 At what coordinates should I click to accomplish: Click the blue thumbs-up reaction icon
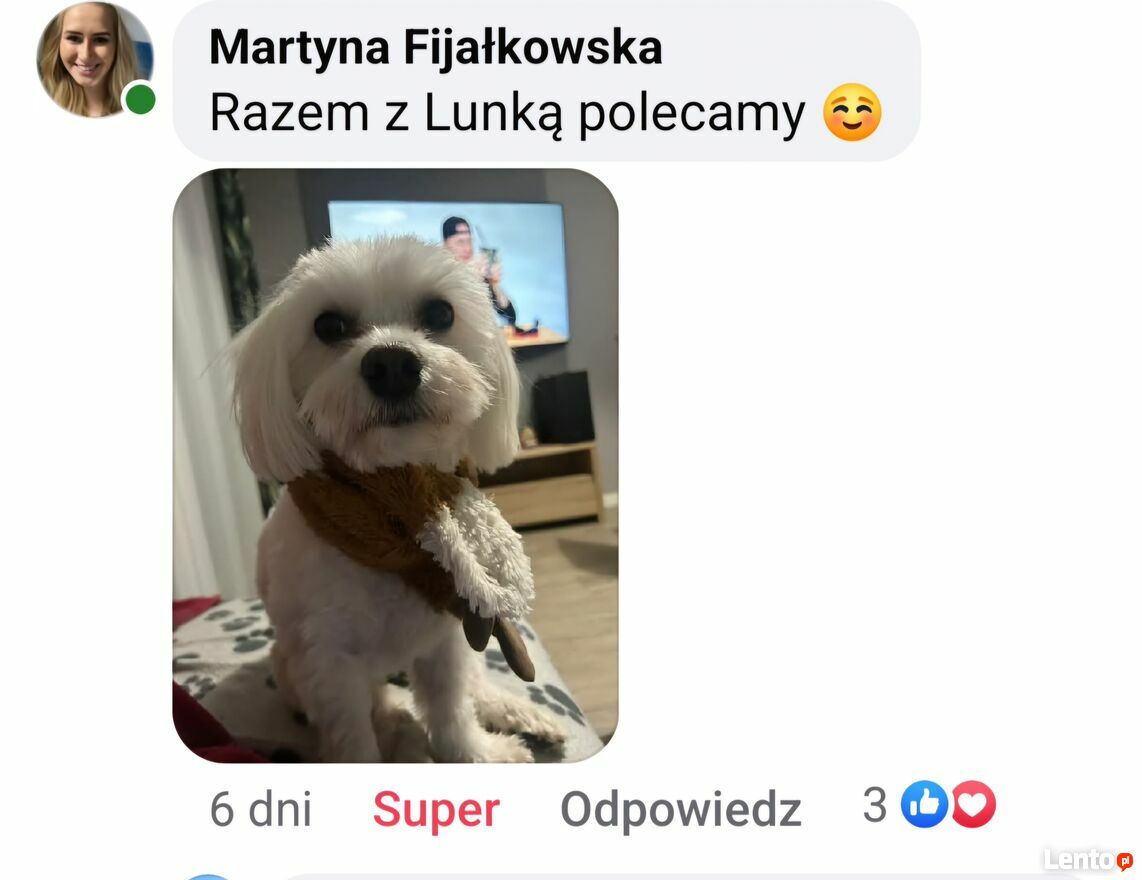pyautogui.click(x=924, y=804)
